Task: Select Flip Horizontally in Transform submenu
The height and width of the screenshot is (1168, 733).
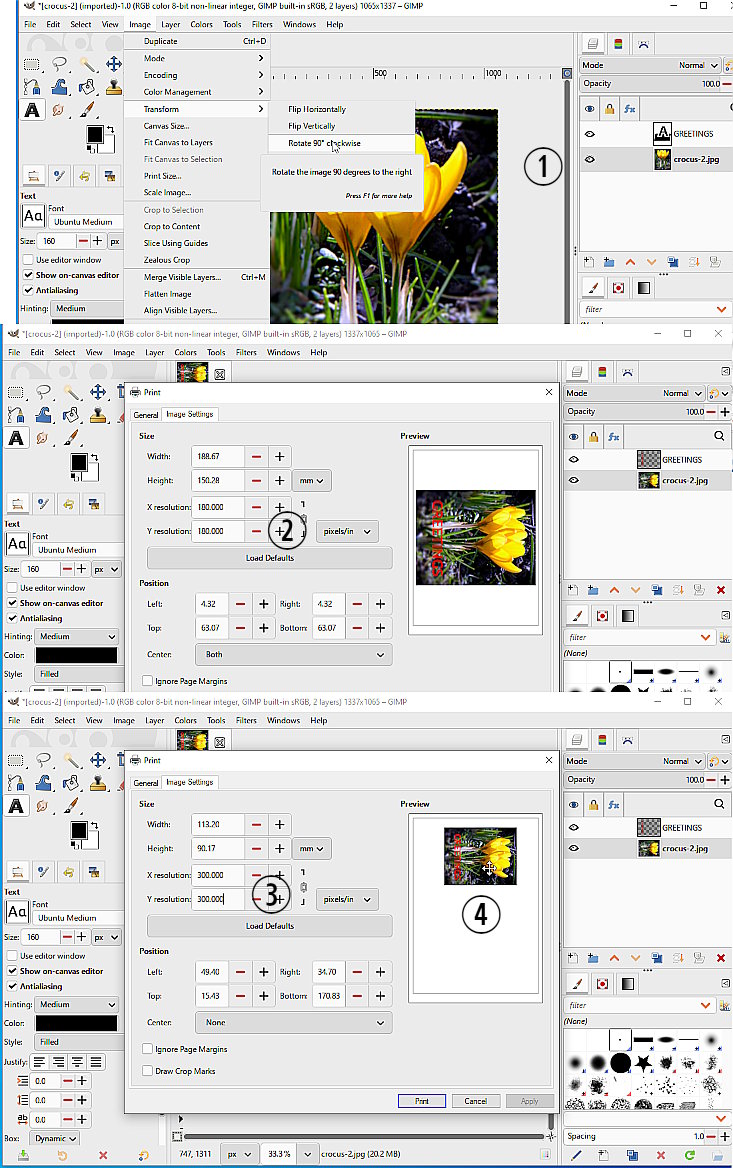Action: [317, 109]
